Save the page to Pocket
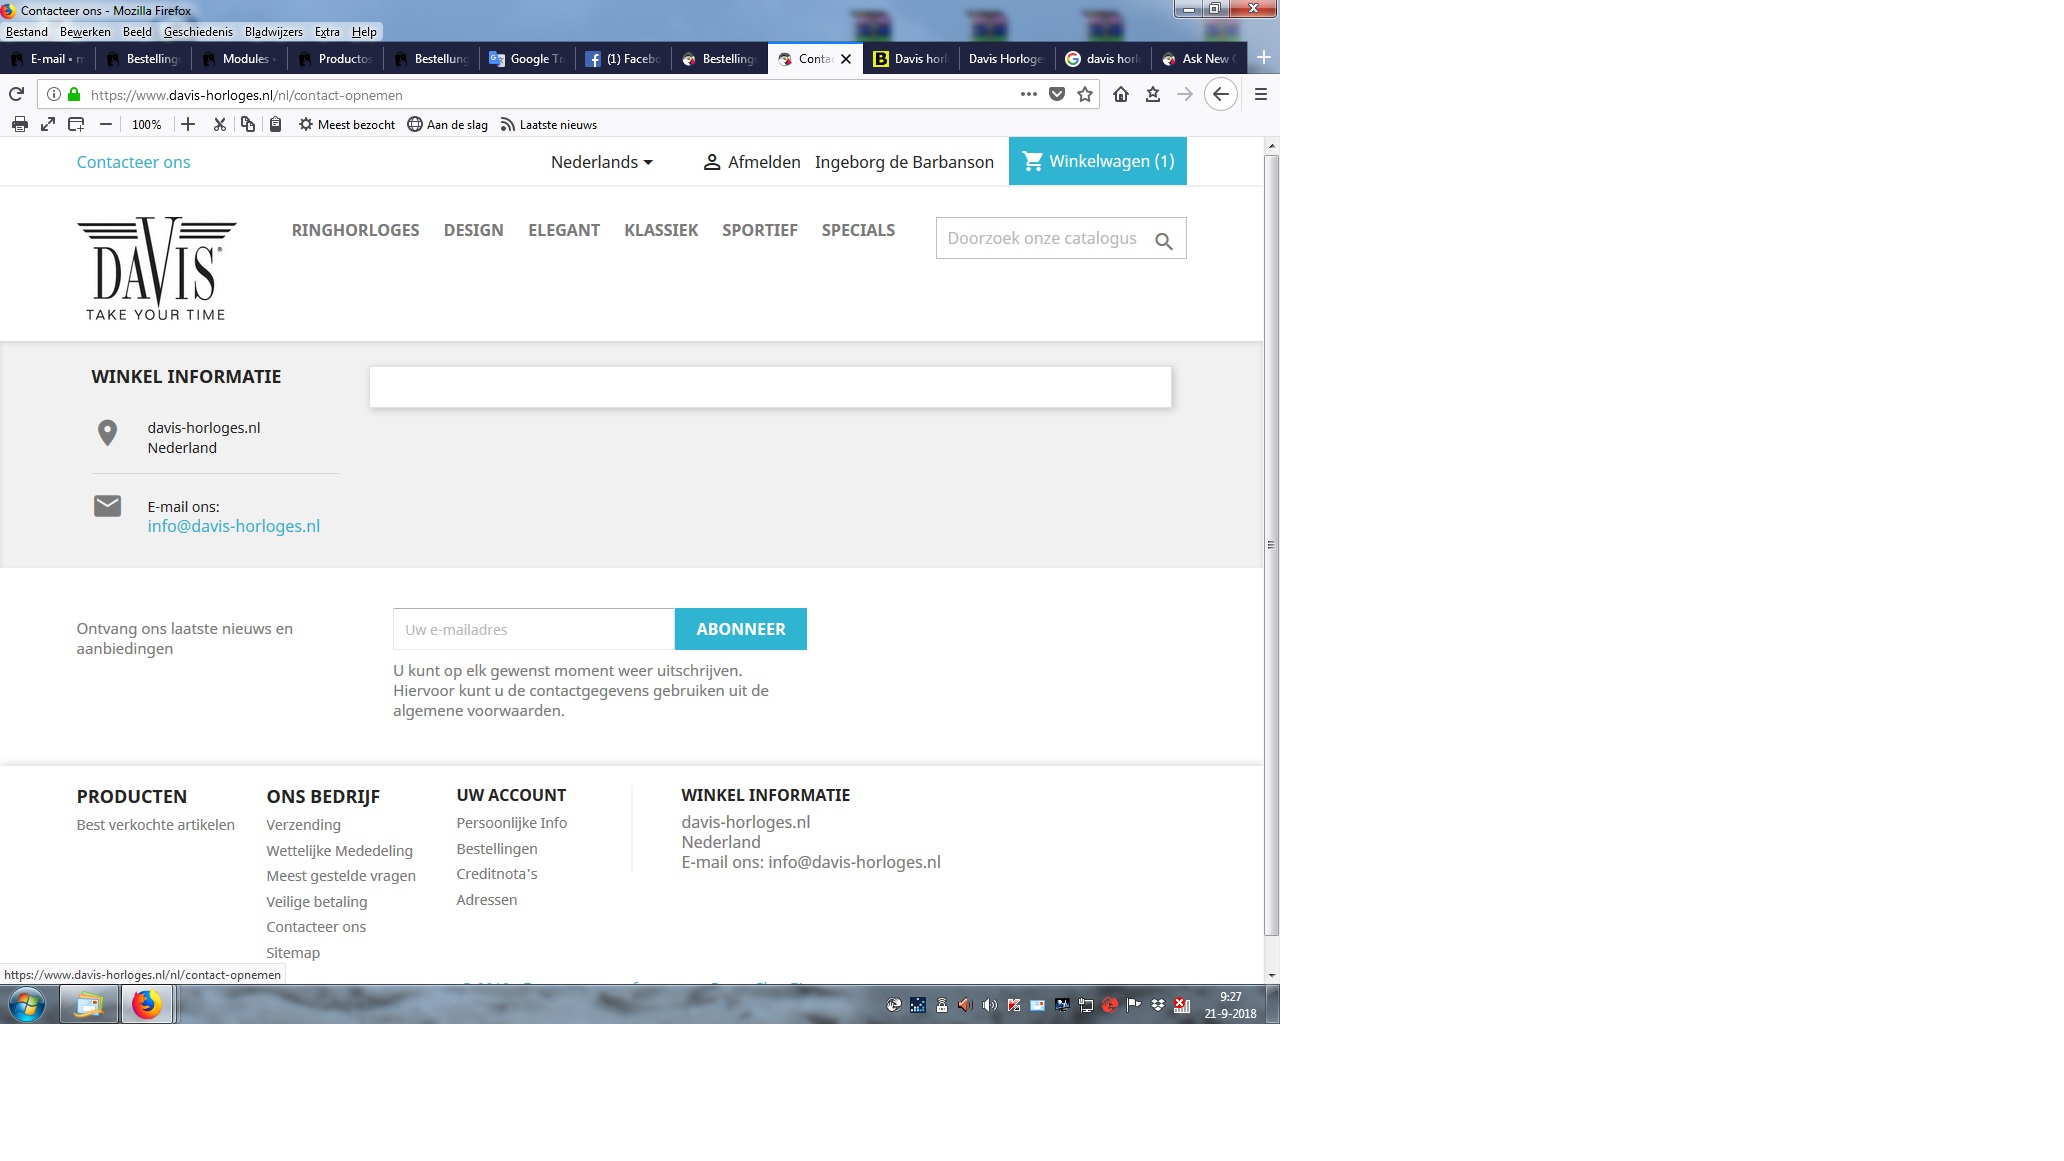 [1057, 94]
